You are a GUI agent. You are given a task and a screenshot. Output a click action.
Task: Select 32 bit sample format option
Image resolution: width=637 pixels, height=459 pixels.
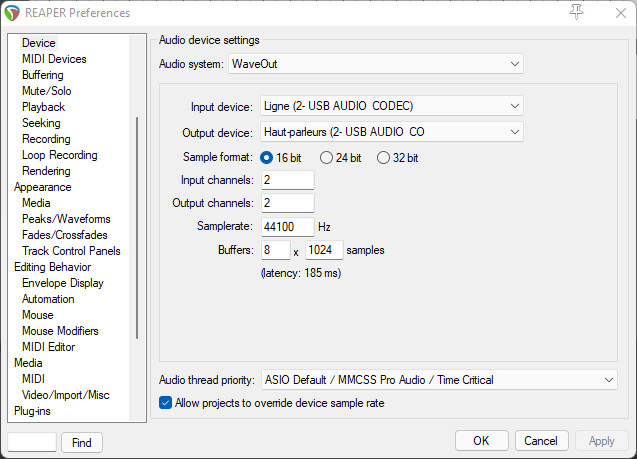coord(383,157)
